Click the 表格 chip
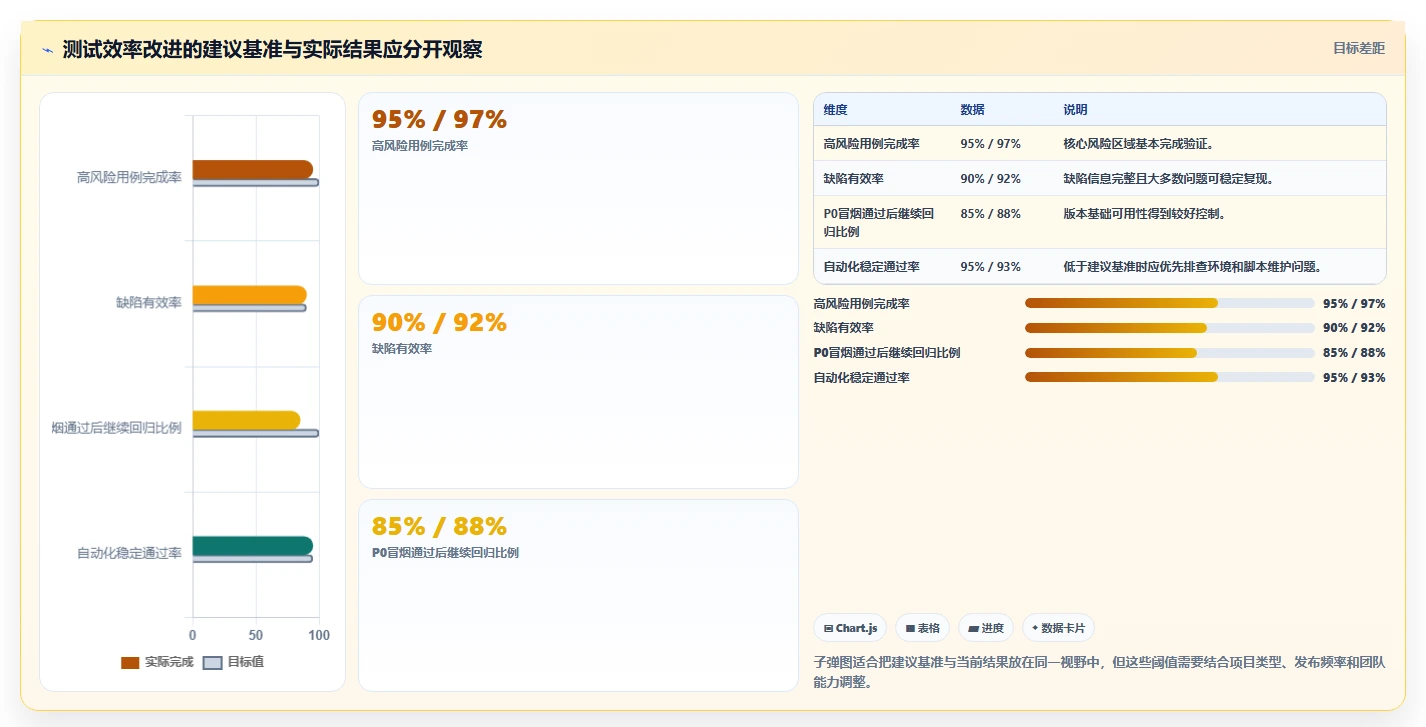Viewport: 1426px width, 727px height. [922, 628]
